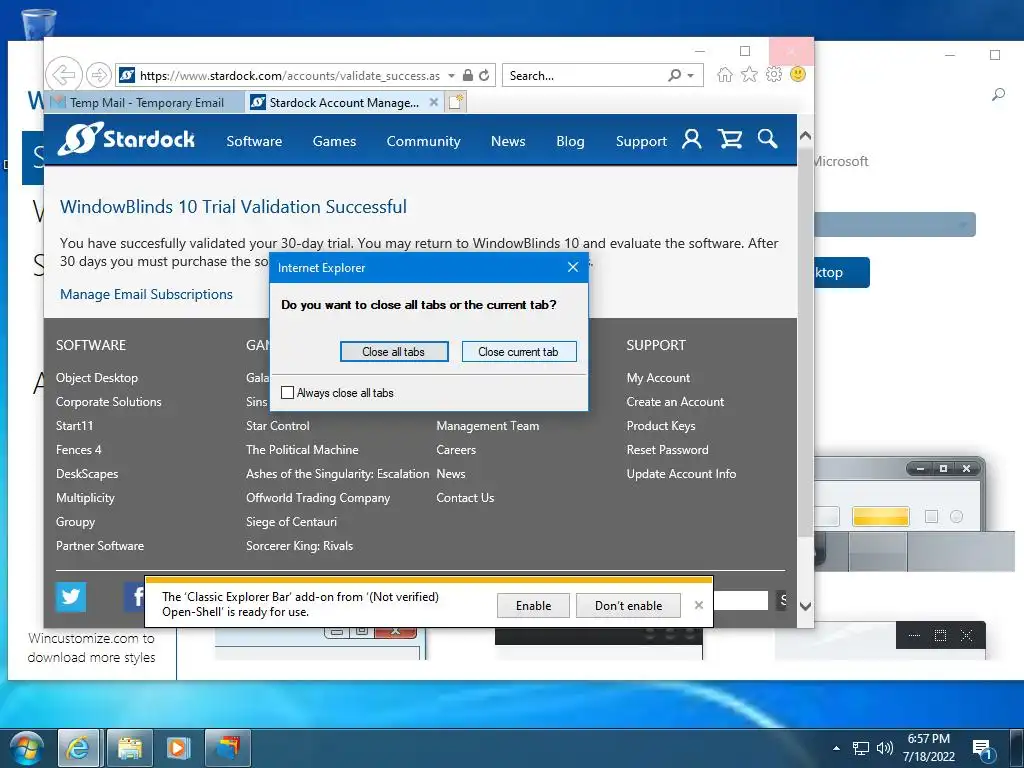Click the volume speaker tray icon
The height and width of the screenshot is (768, 1024).
884,748
